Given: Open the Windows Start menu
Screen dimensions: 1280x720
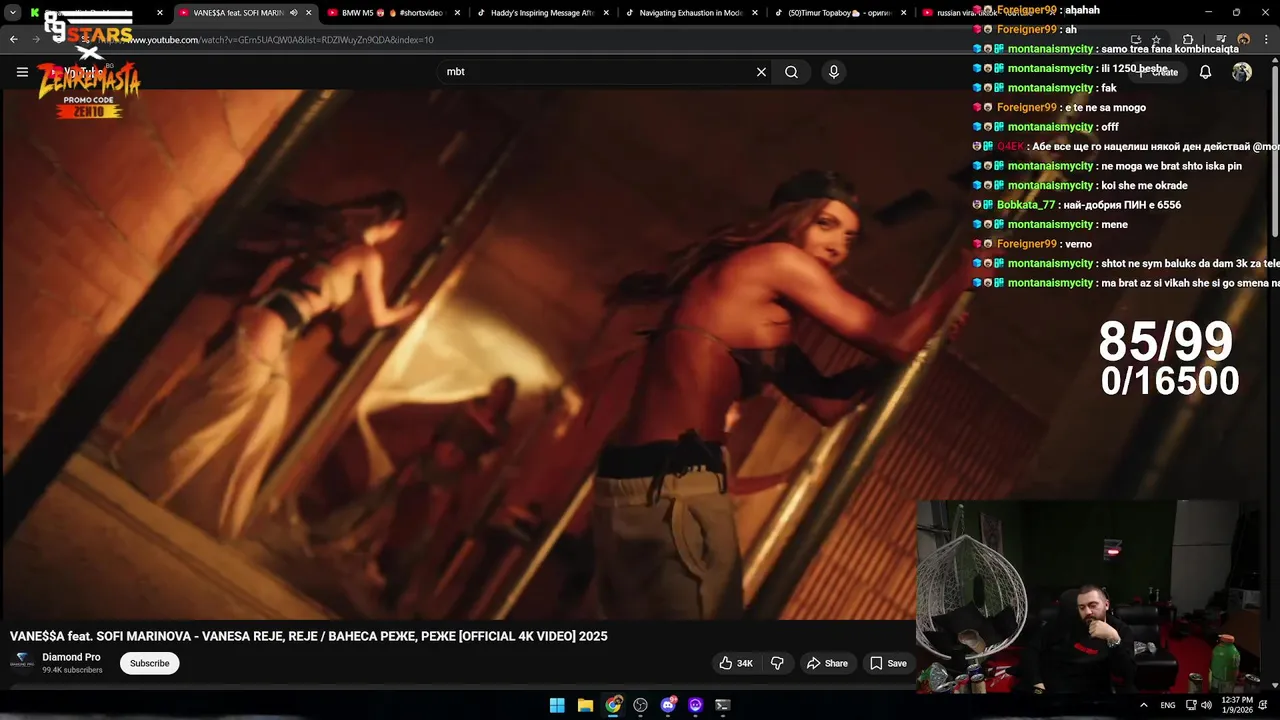Looking at the screenshot, I should pos(557,705).
